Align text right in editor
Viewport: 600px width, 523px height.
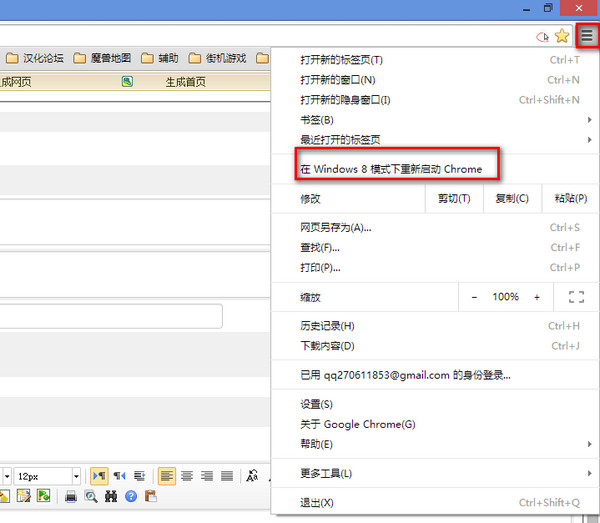pos(207,476)
